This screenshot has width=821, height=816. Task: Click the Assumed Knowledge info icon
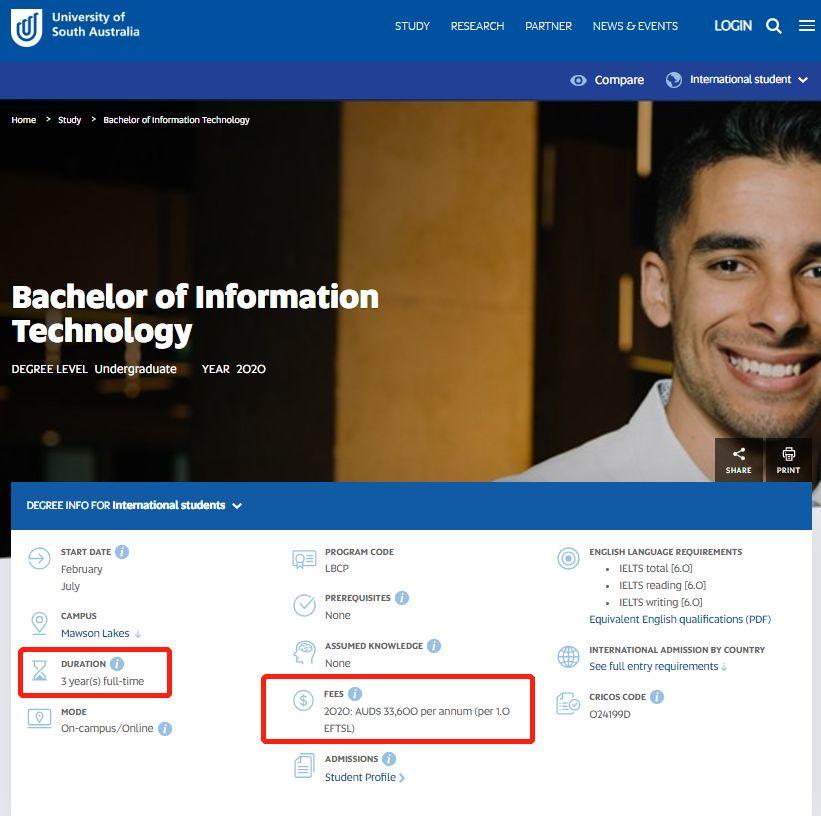(434, 646)
